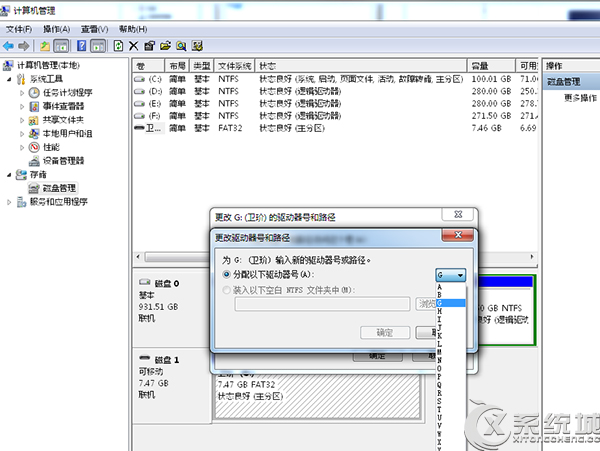Choose drive letter B in the list

[451, 295]
